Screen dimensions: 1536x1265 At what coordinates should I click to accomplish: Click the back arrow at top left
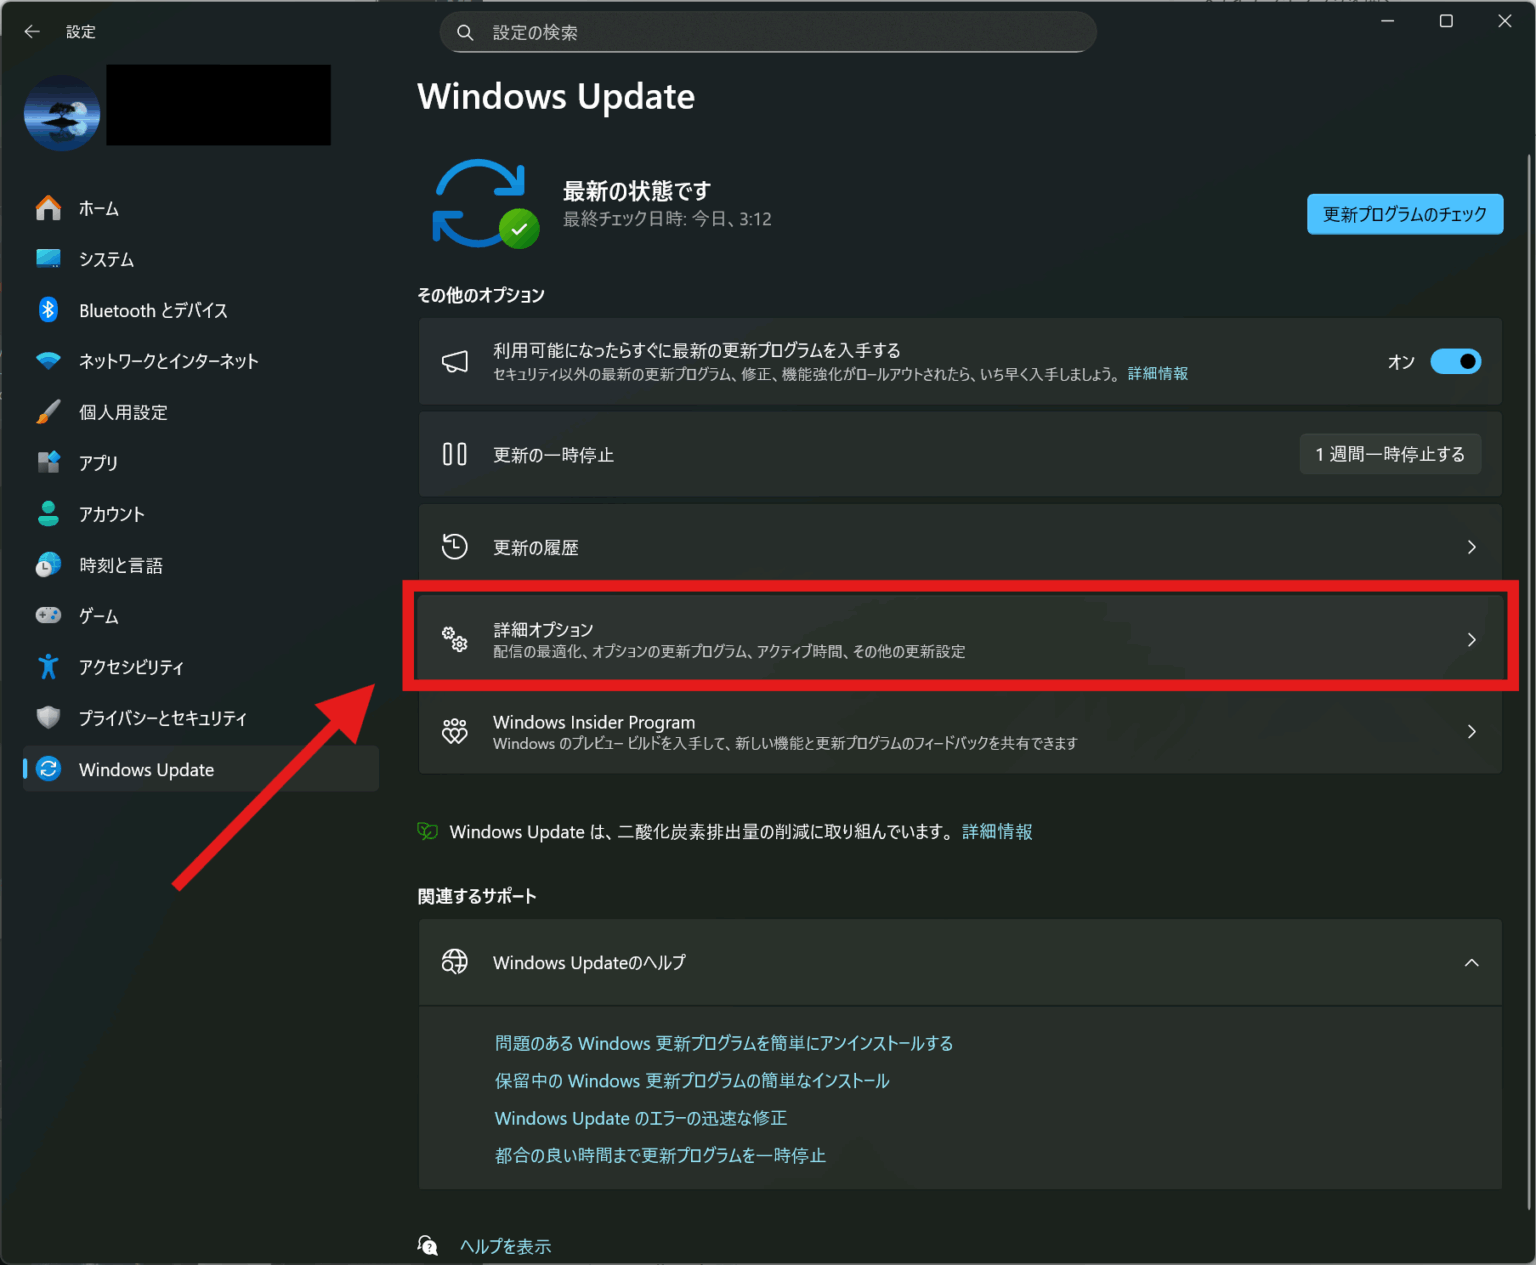coord(31,31)
